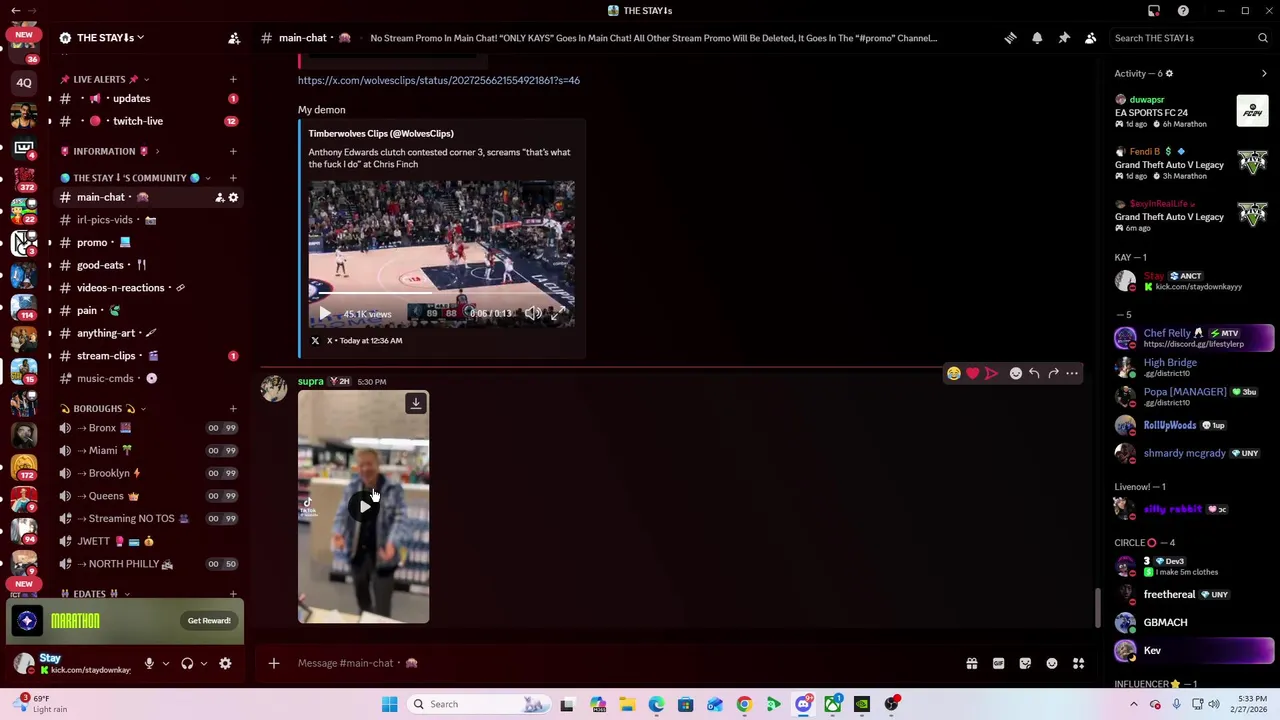Forward the message with forward arrow
Viewport: 1280px width, 720px height.
1053,374
